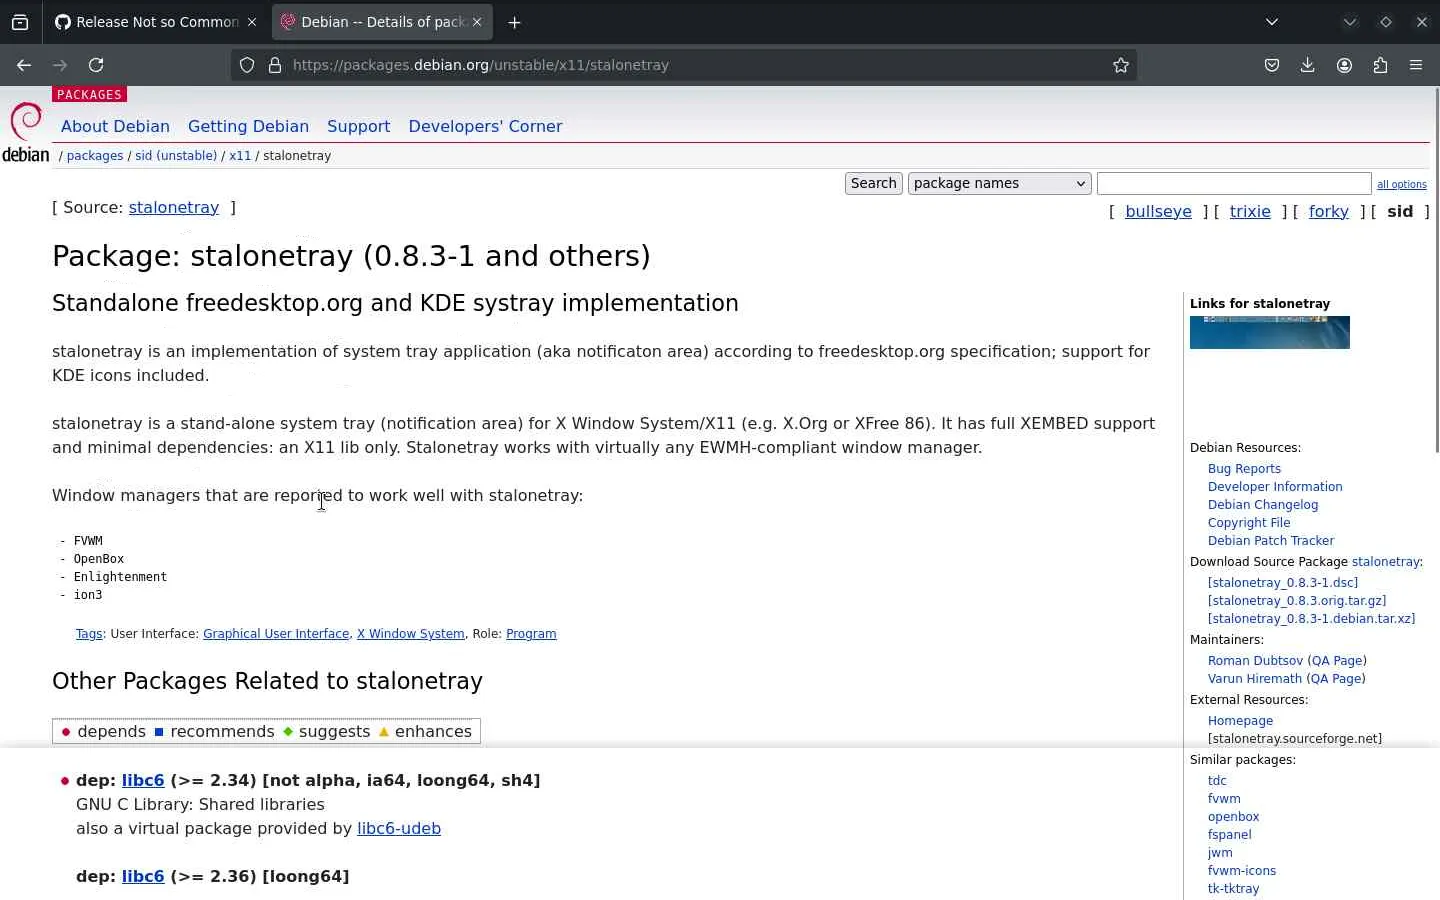Click the page vertical scrollbar

[1436, 270]
